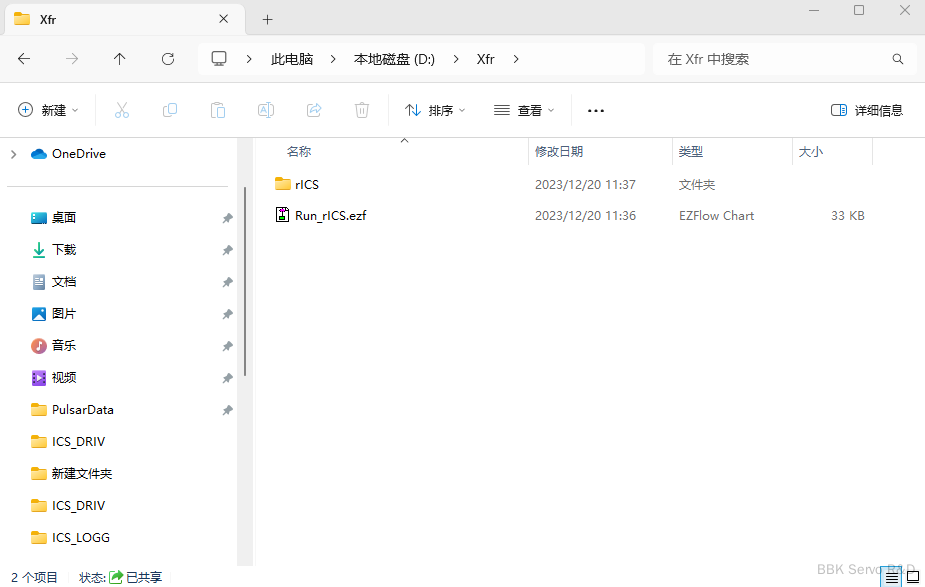Click the Rename icon in toolbar
The height and width of the screenshot is (587, 925).
click(x=266, y=110)
